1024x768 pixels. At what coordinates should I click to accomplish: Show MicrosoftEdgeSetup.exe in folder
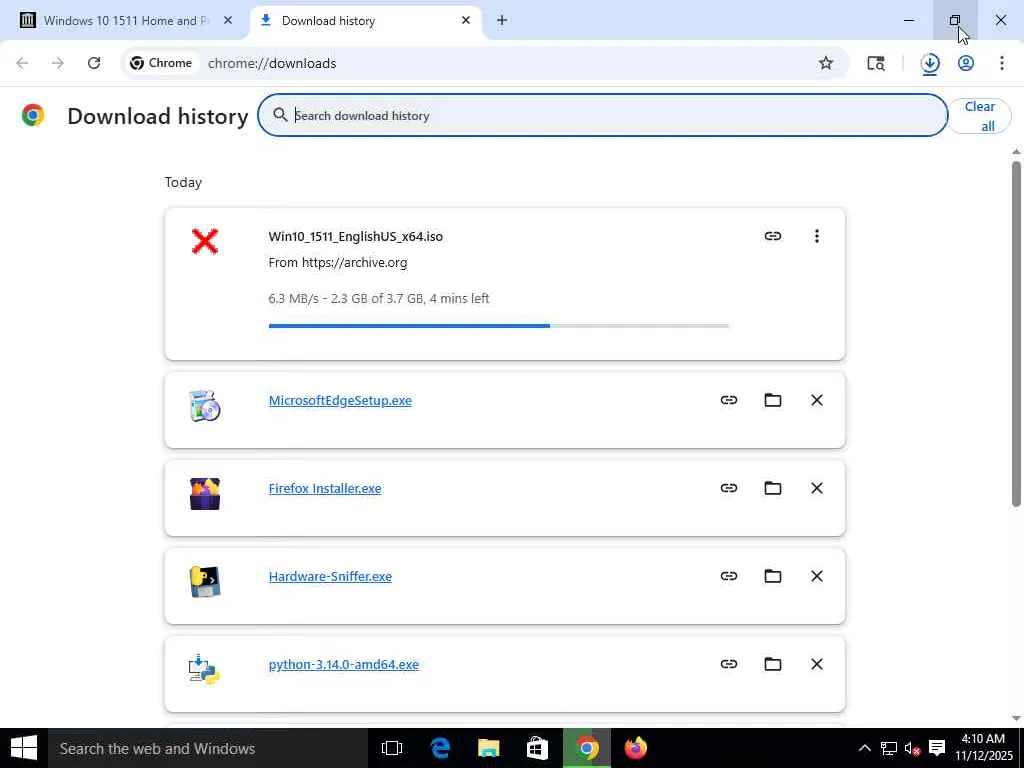[x=773, y=400]
